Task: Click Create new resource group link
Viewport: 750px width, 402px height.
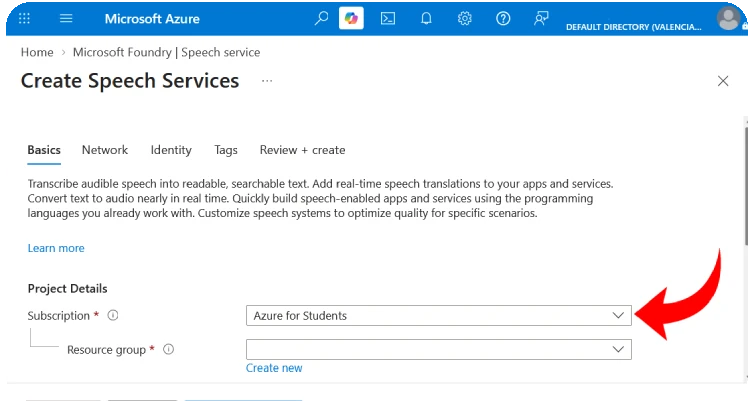Action: [274, 368]
